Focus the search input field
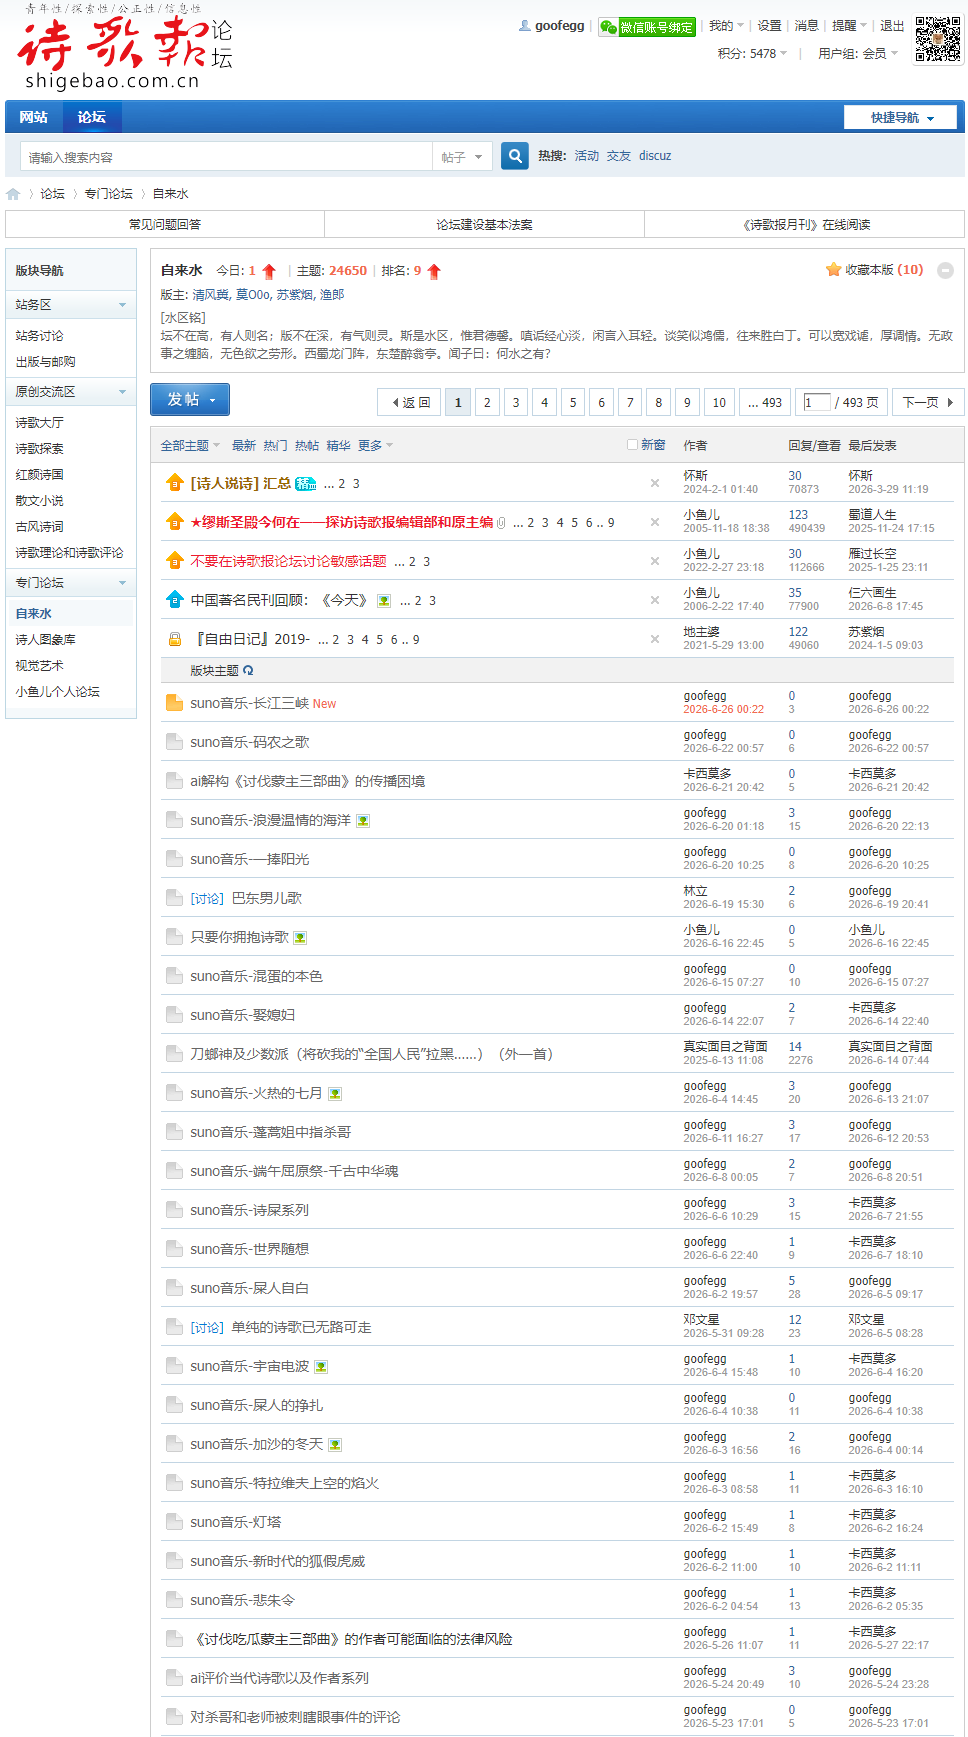Image resolution: width=968 pixels, height=1737 pixels. 226,157
